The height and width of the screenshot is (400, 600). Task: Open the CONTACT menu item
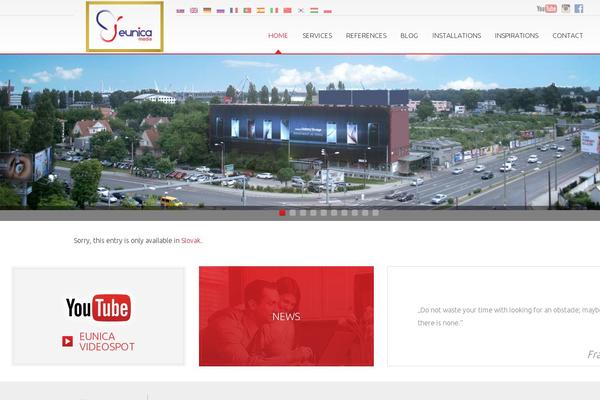click(x=567, y=36)
